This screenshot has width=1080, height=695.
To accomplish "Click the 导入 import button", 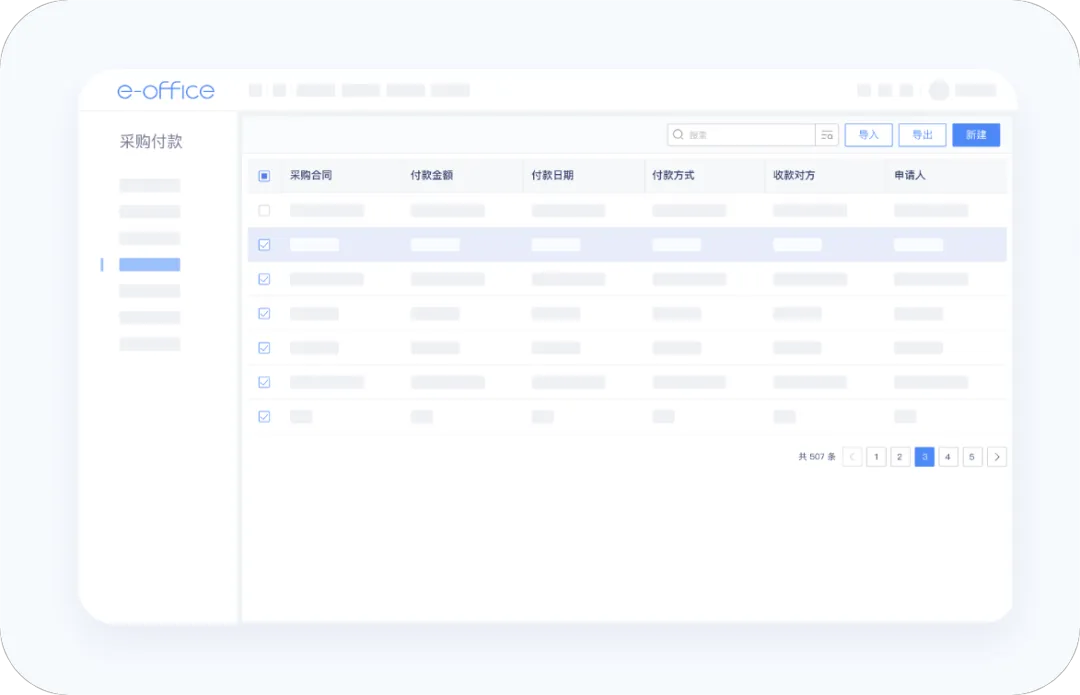I will click(868, 135).
